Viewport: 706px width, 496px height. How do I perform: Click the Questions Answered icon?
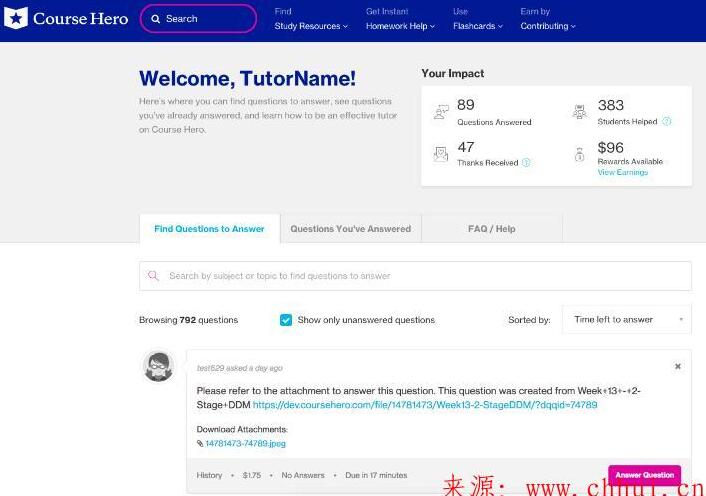point(441,113)
